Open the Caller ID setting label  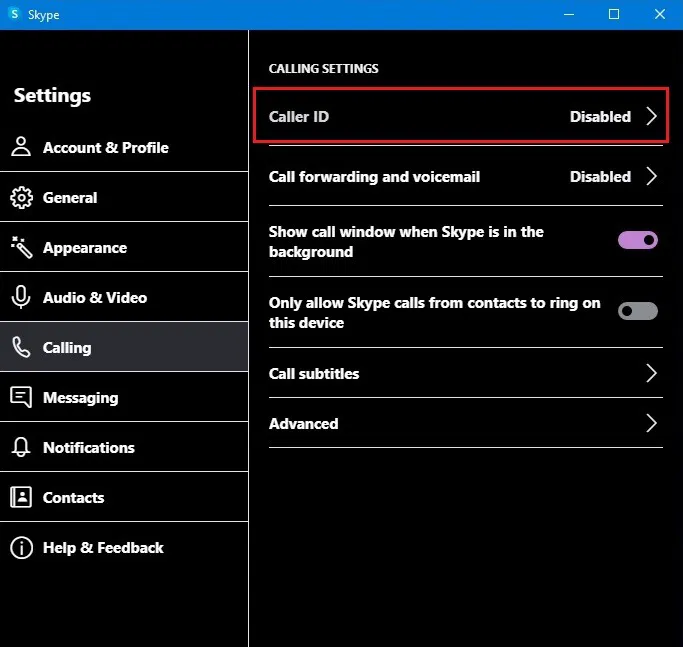tap(299, 117)
